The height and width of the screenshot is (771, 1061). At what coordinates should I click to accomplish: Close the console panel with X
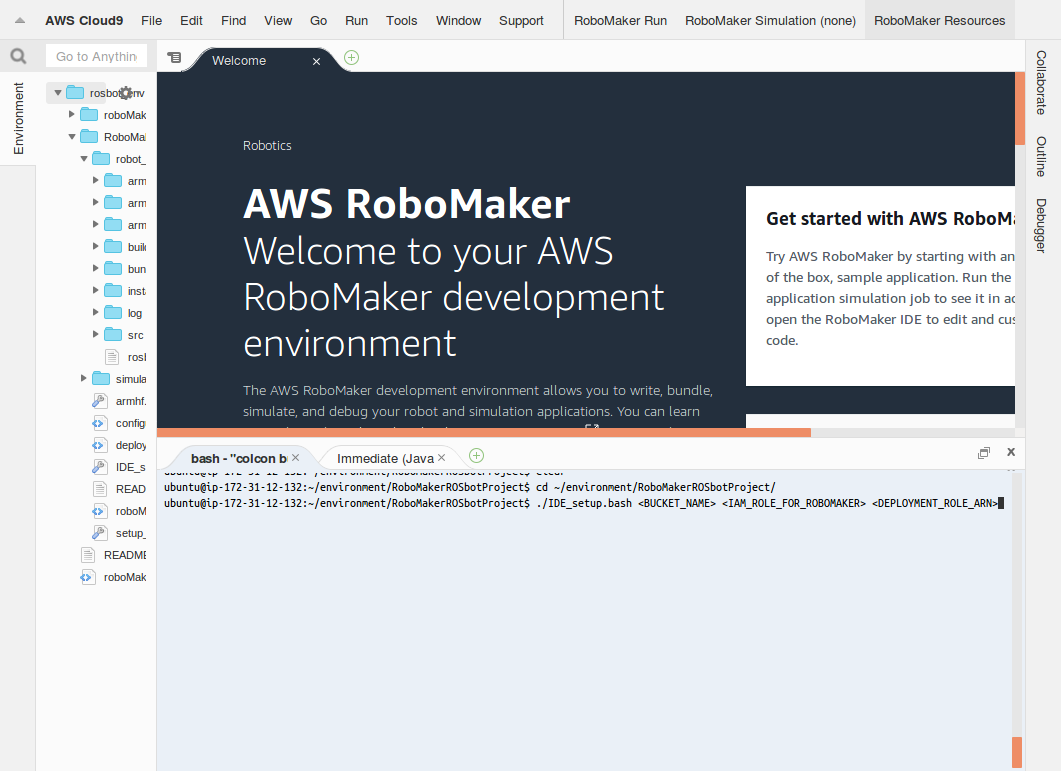[1011, 451]
